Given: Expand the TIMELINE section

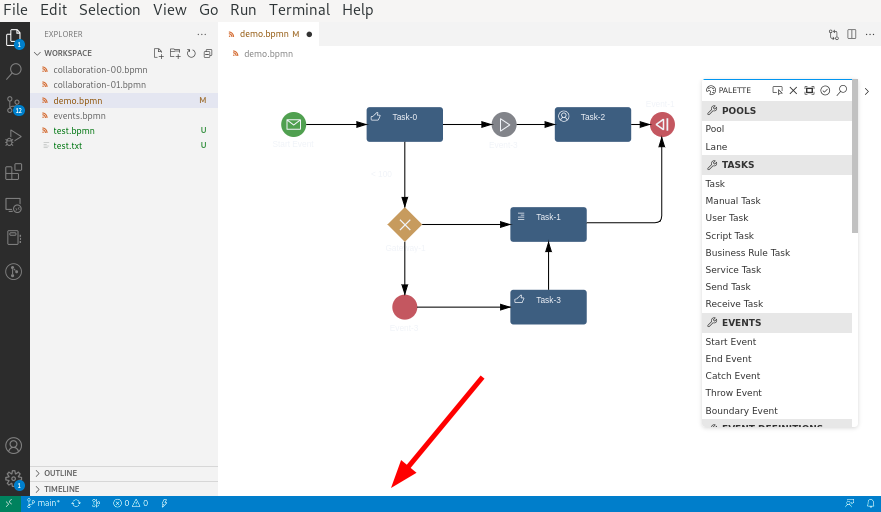Looking at the screenshot, I should pos(124,489).
